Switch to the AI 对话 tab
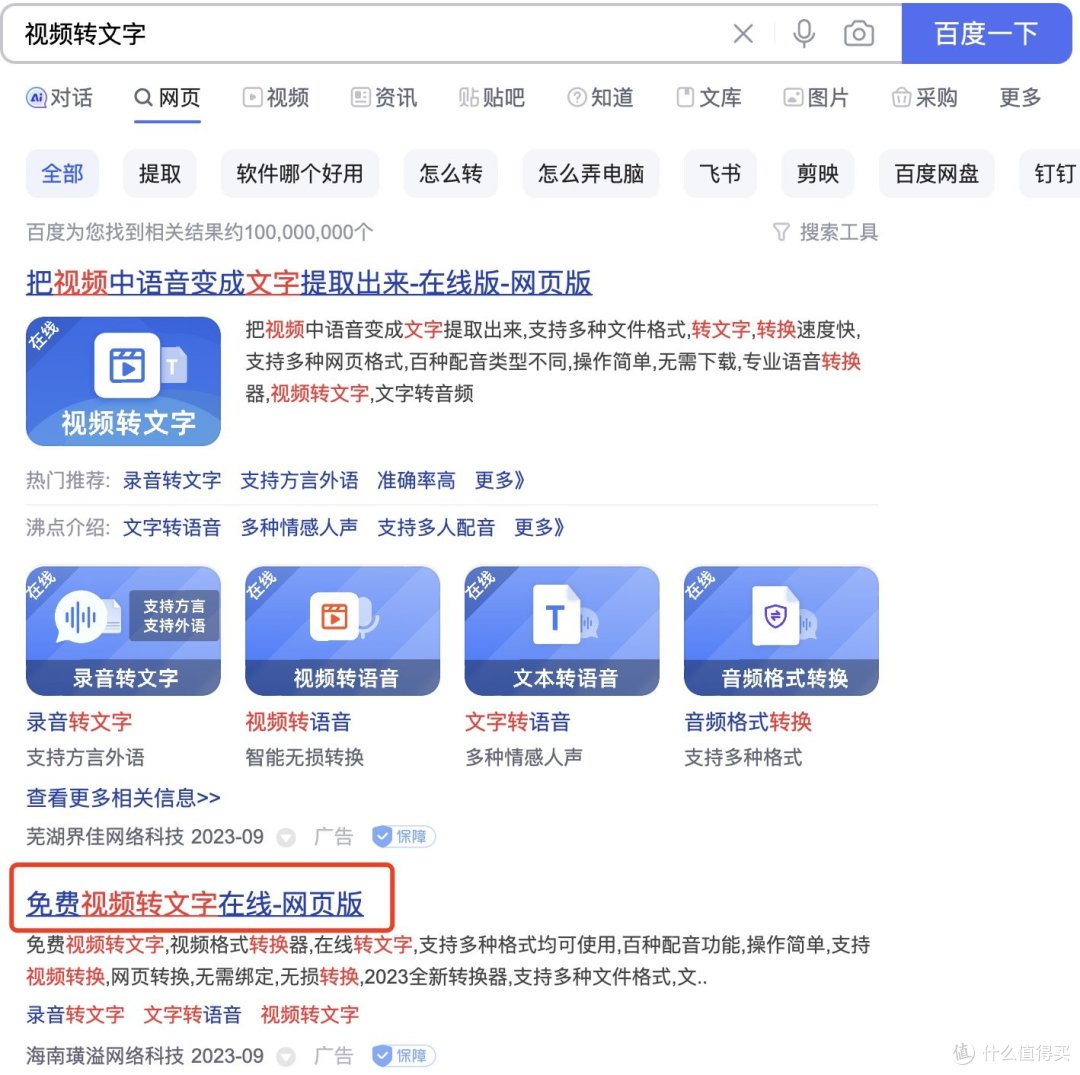Image resolution: width=1080 pixels, height=1075 pixels. [x=59, y=97]
